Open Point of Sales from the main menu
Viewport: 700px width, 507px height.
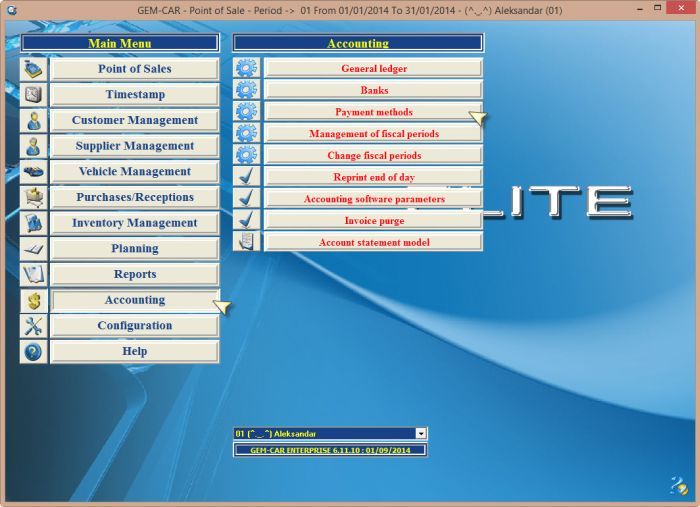[x=135, y=69]
